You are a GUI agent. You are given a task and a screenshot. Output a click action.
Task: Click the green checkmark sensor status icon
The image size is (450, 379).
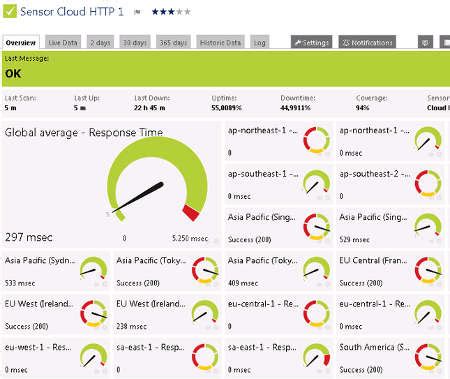pos(9,11)
